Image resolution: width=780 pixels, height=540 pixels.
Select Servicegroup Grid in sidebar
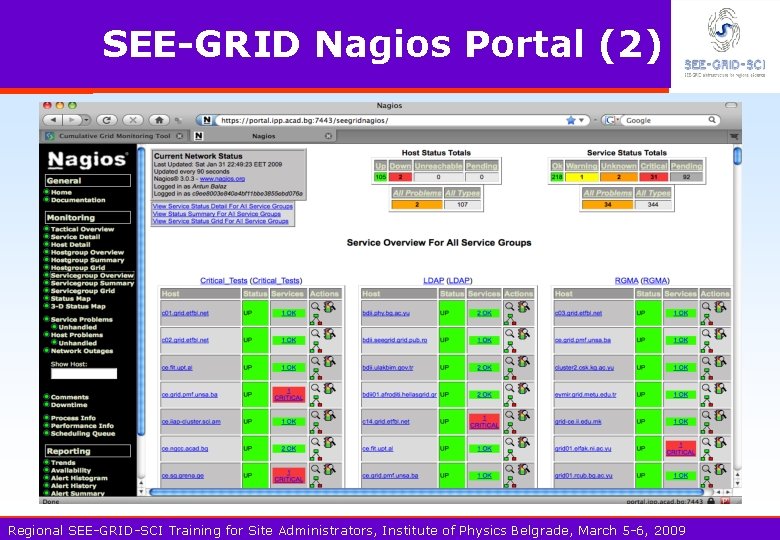(x=83, y=291)
